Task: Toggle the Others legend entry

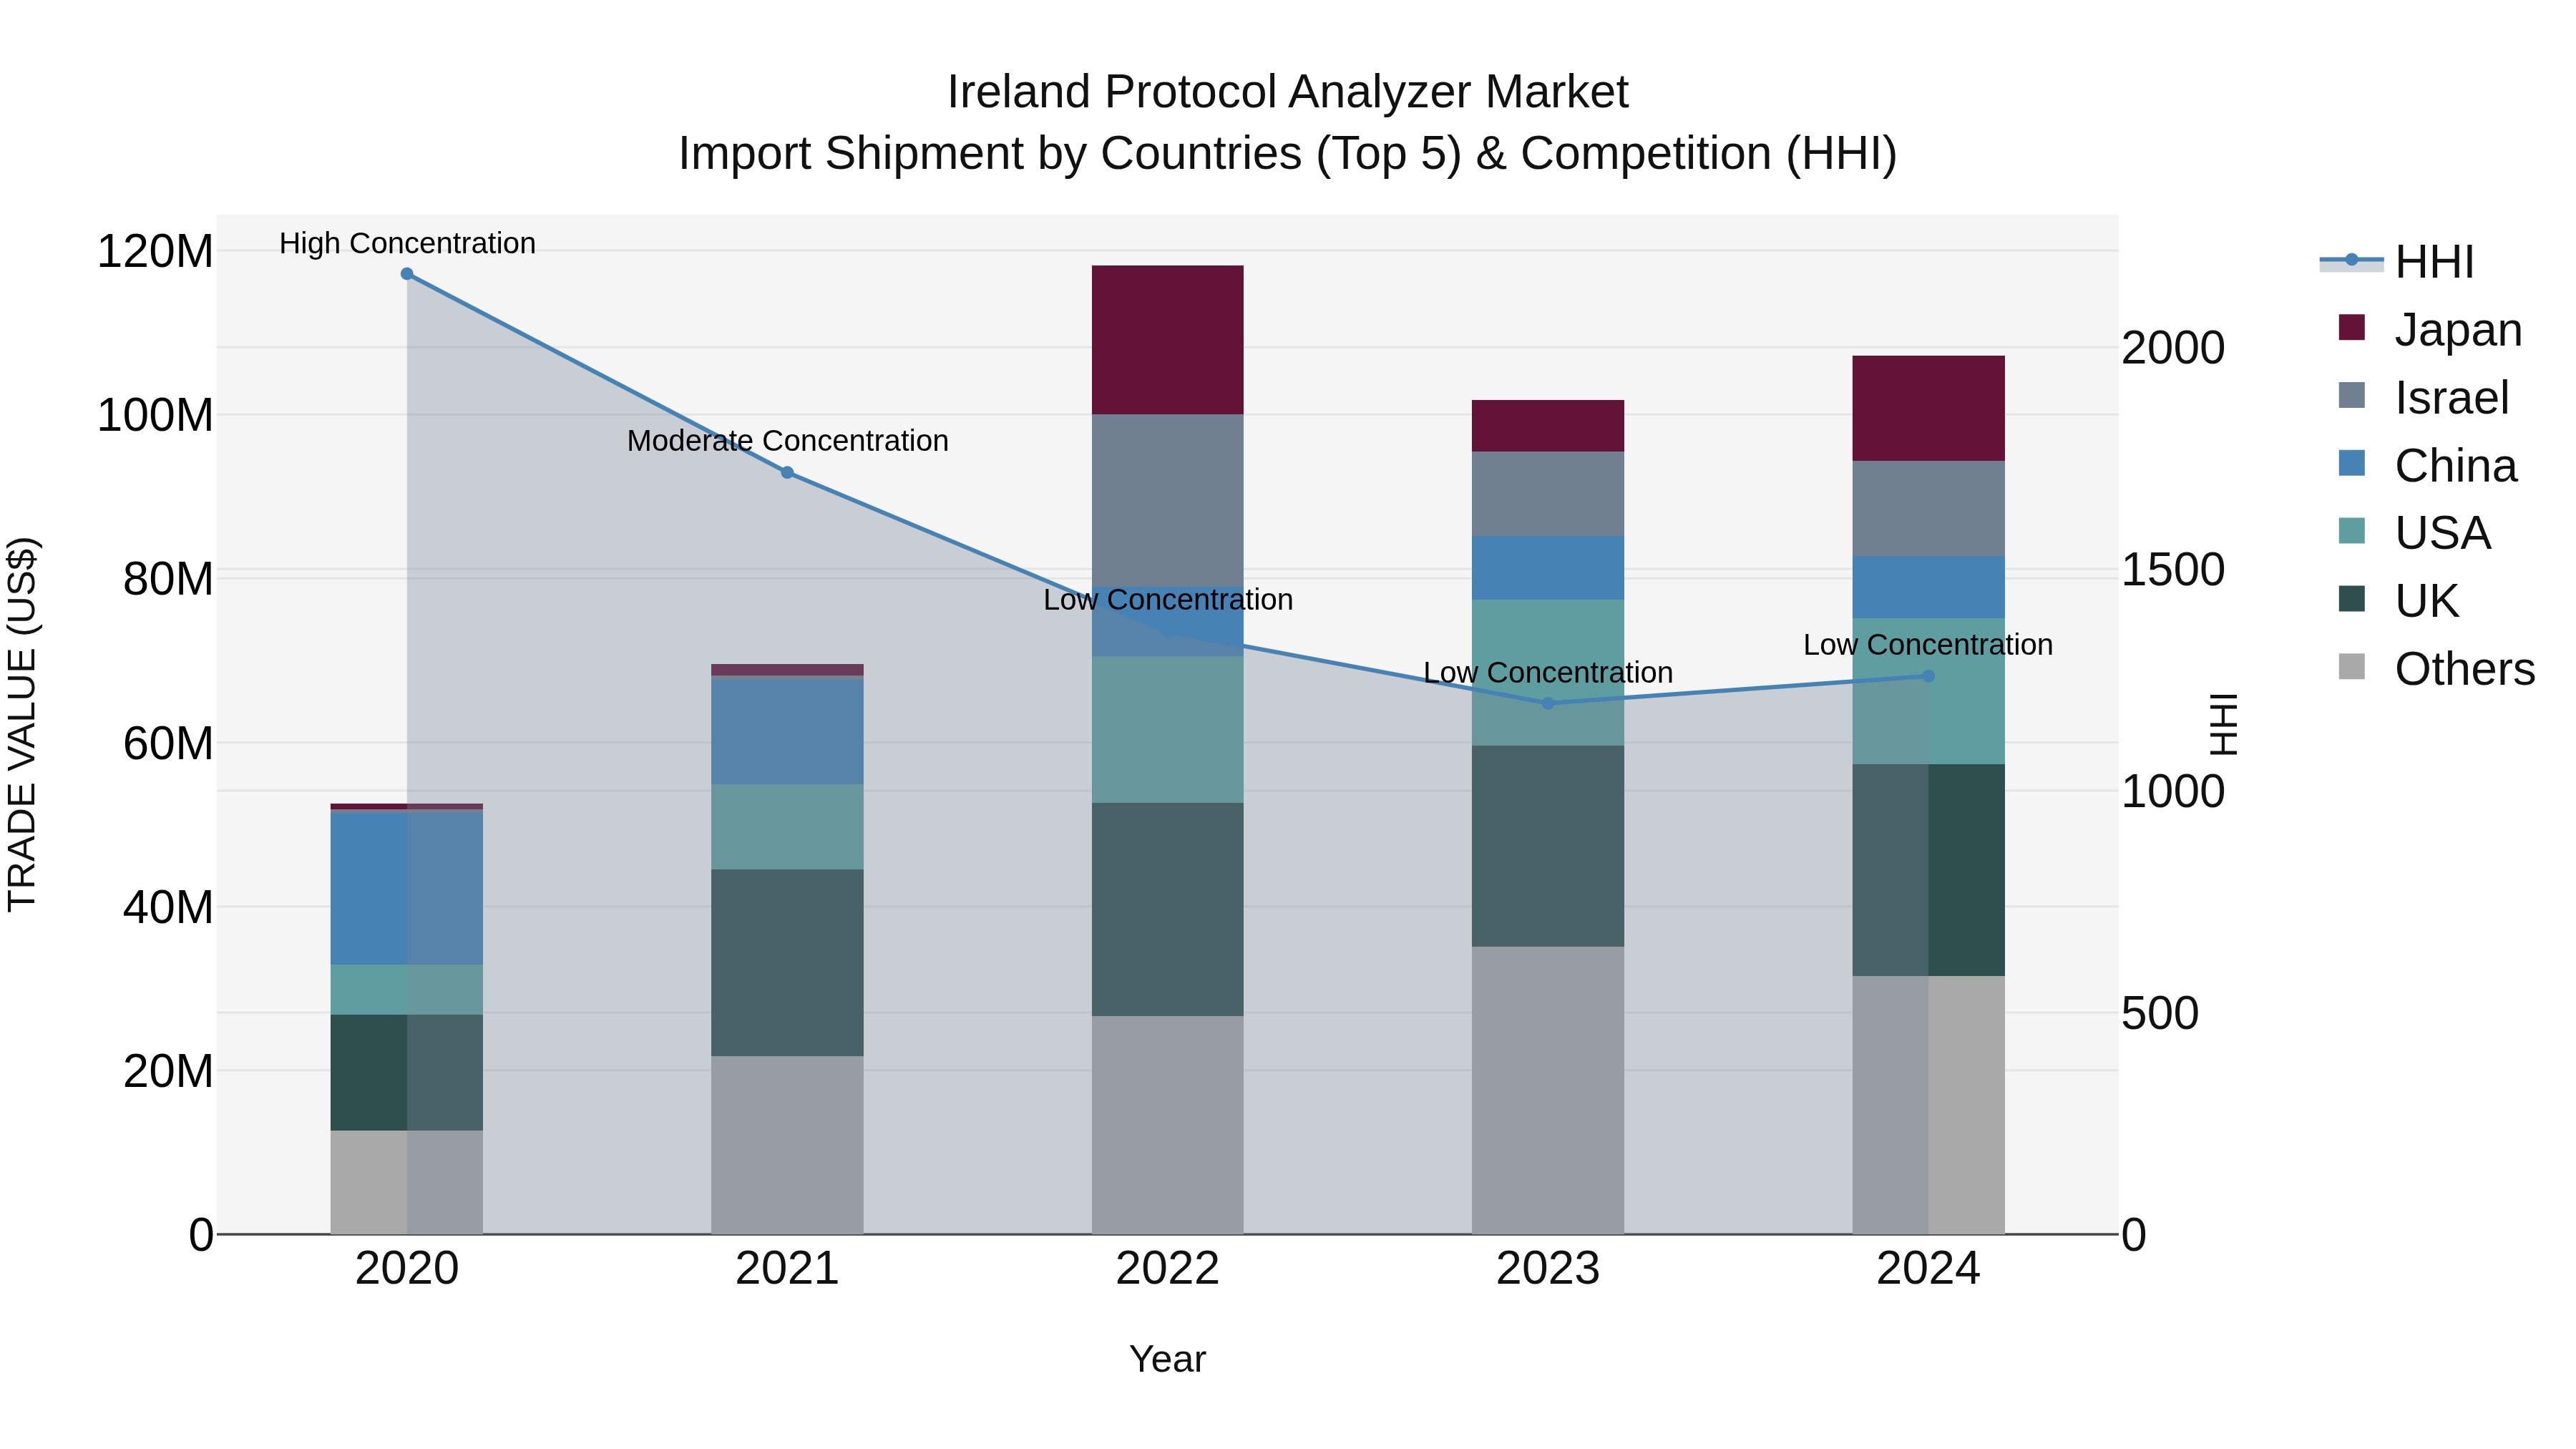Action: click(x=2437, y=668)
